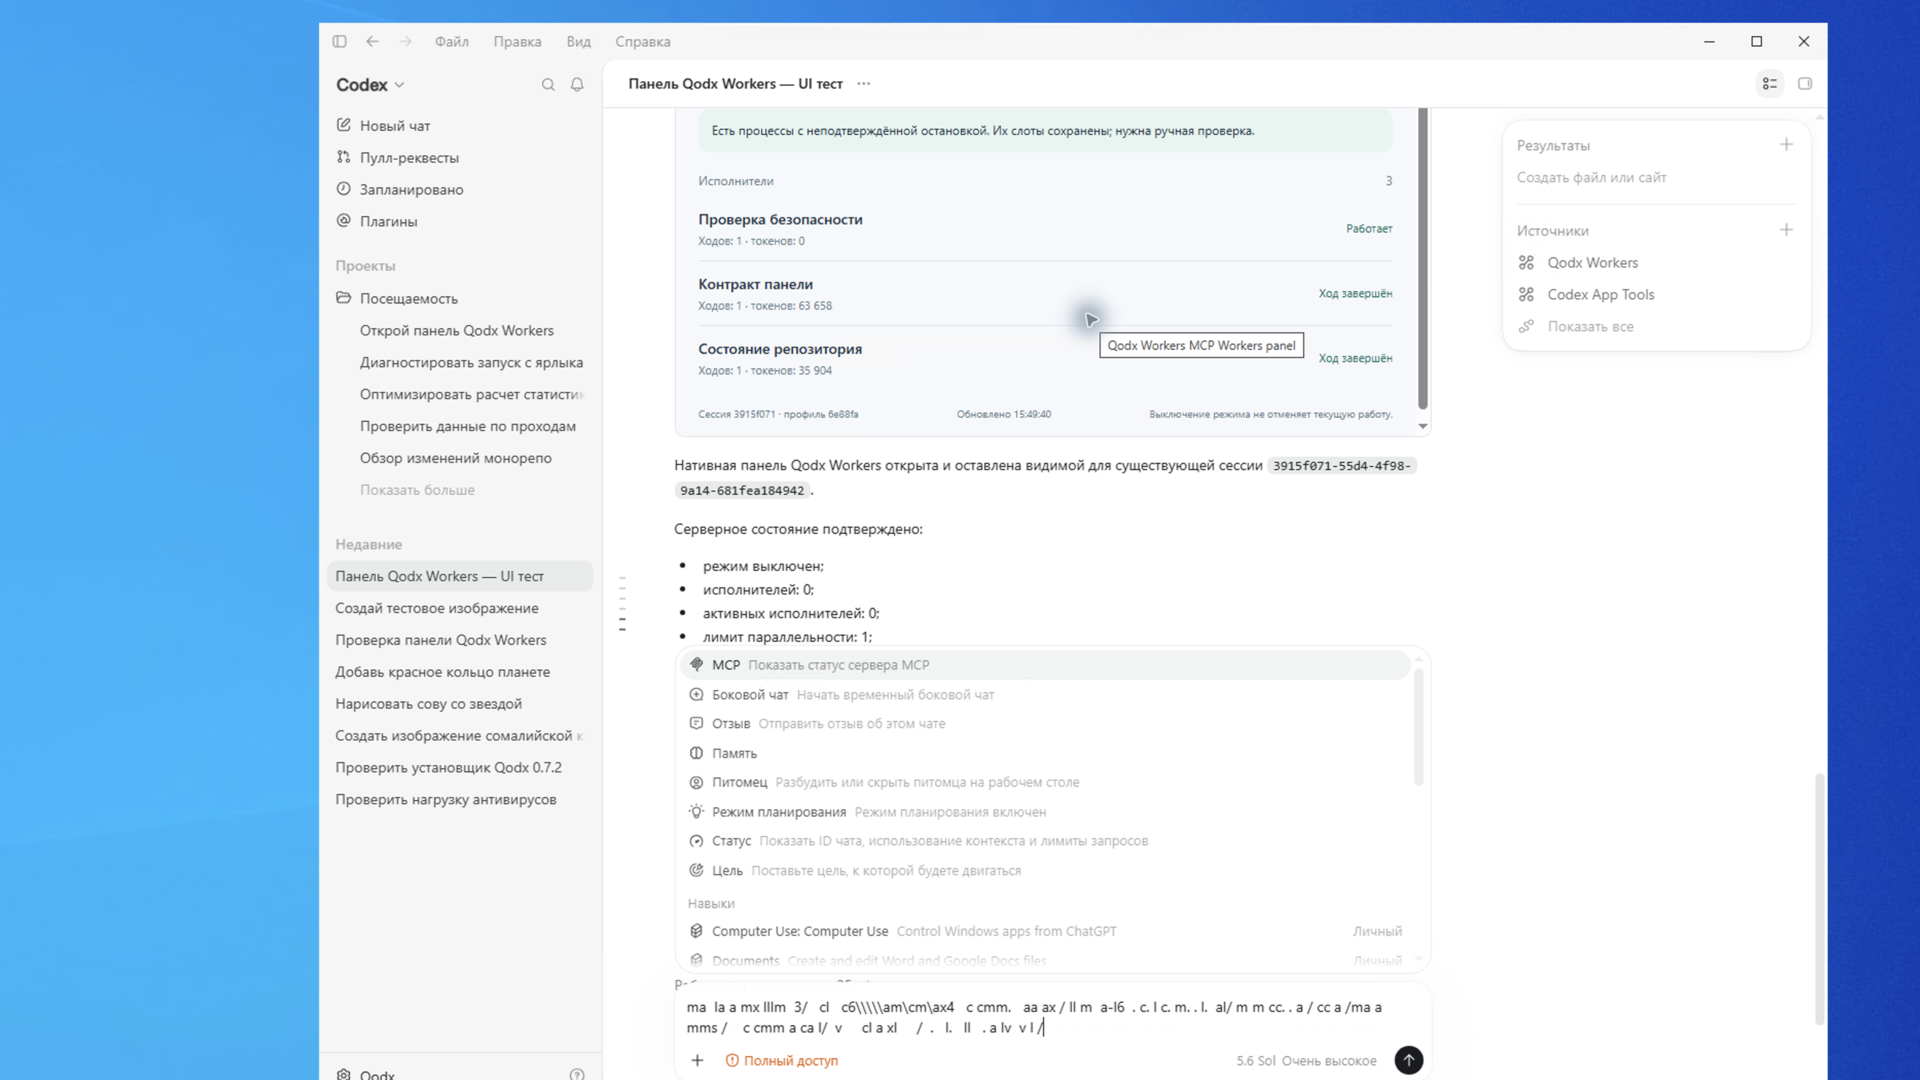The image size is (1920, 1080).
Task: Click the Питомец command icon
Action: [x=697, y=782]
